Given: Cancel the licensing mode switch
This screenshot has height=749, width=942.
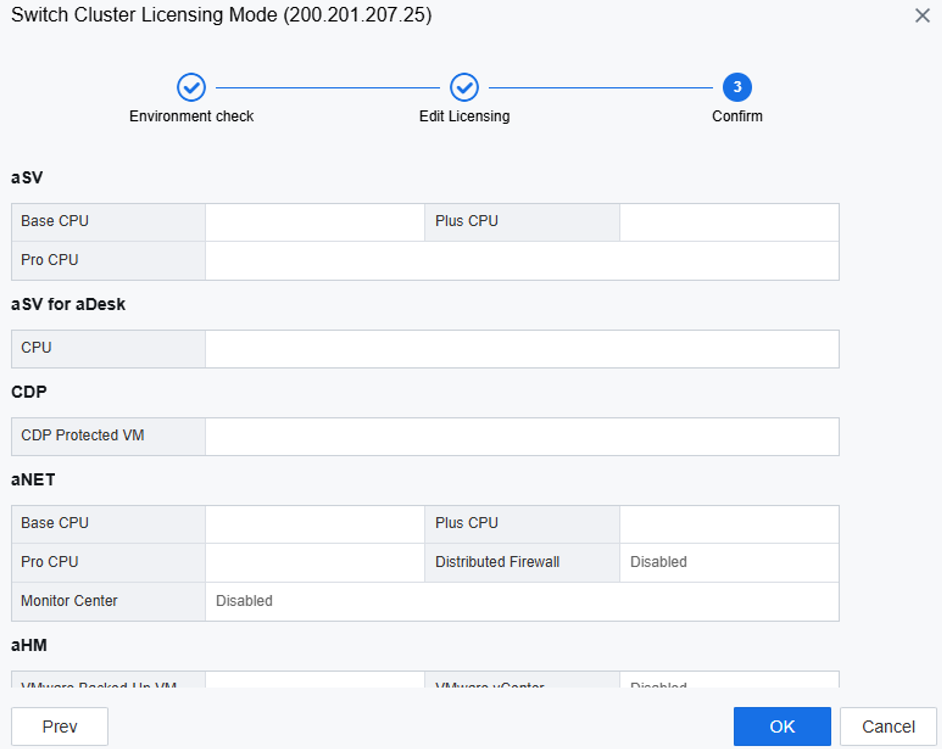Looking at the screenshot, I should pos(888,727).
